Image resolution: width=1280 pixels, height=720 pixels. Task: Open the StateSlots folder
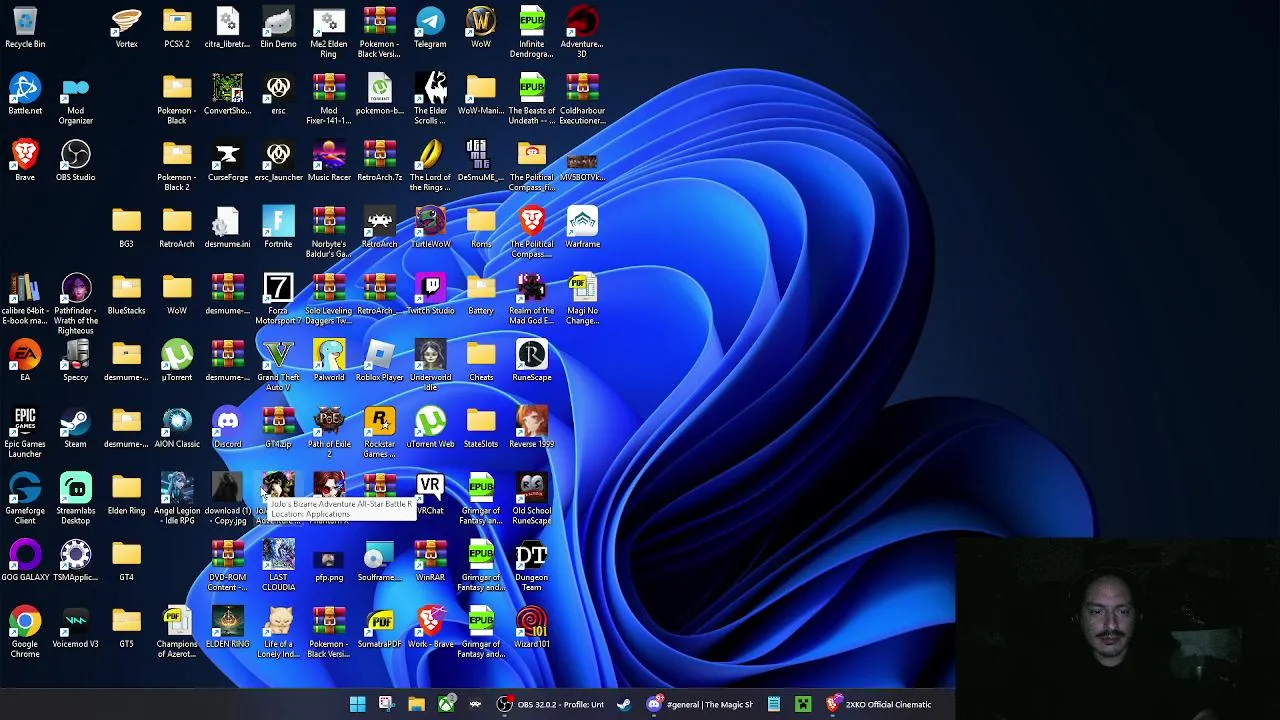pos(481,428)
